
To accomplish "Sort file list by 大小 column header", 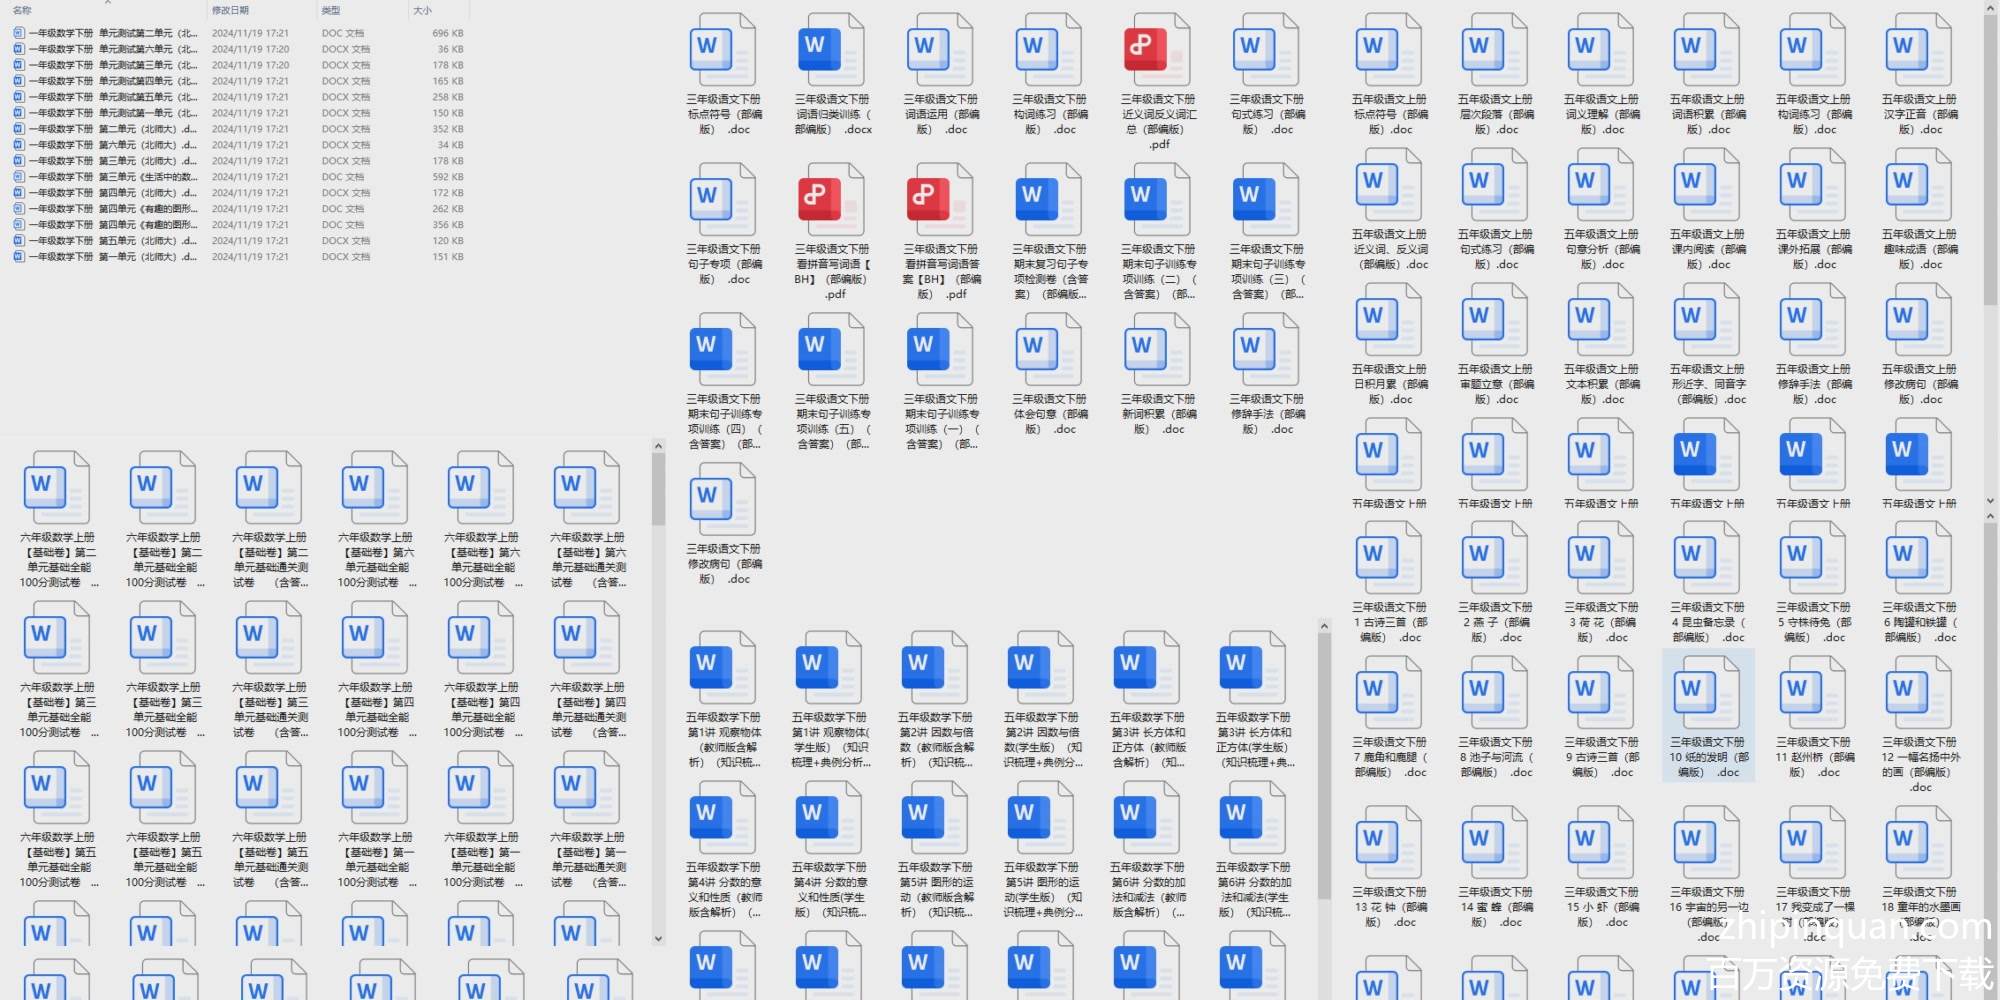I will pos(422,10).
